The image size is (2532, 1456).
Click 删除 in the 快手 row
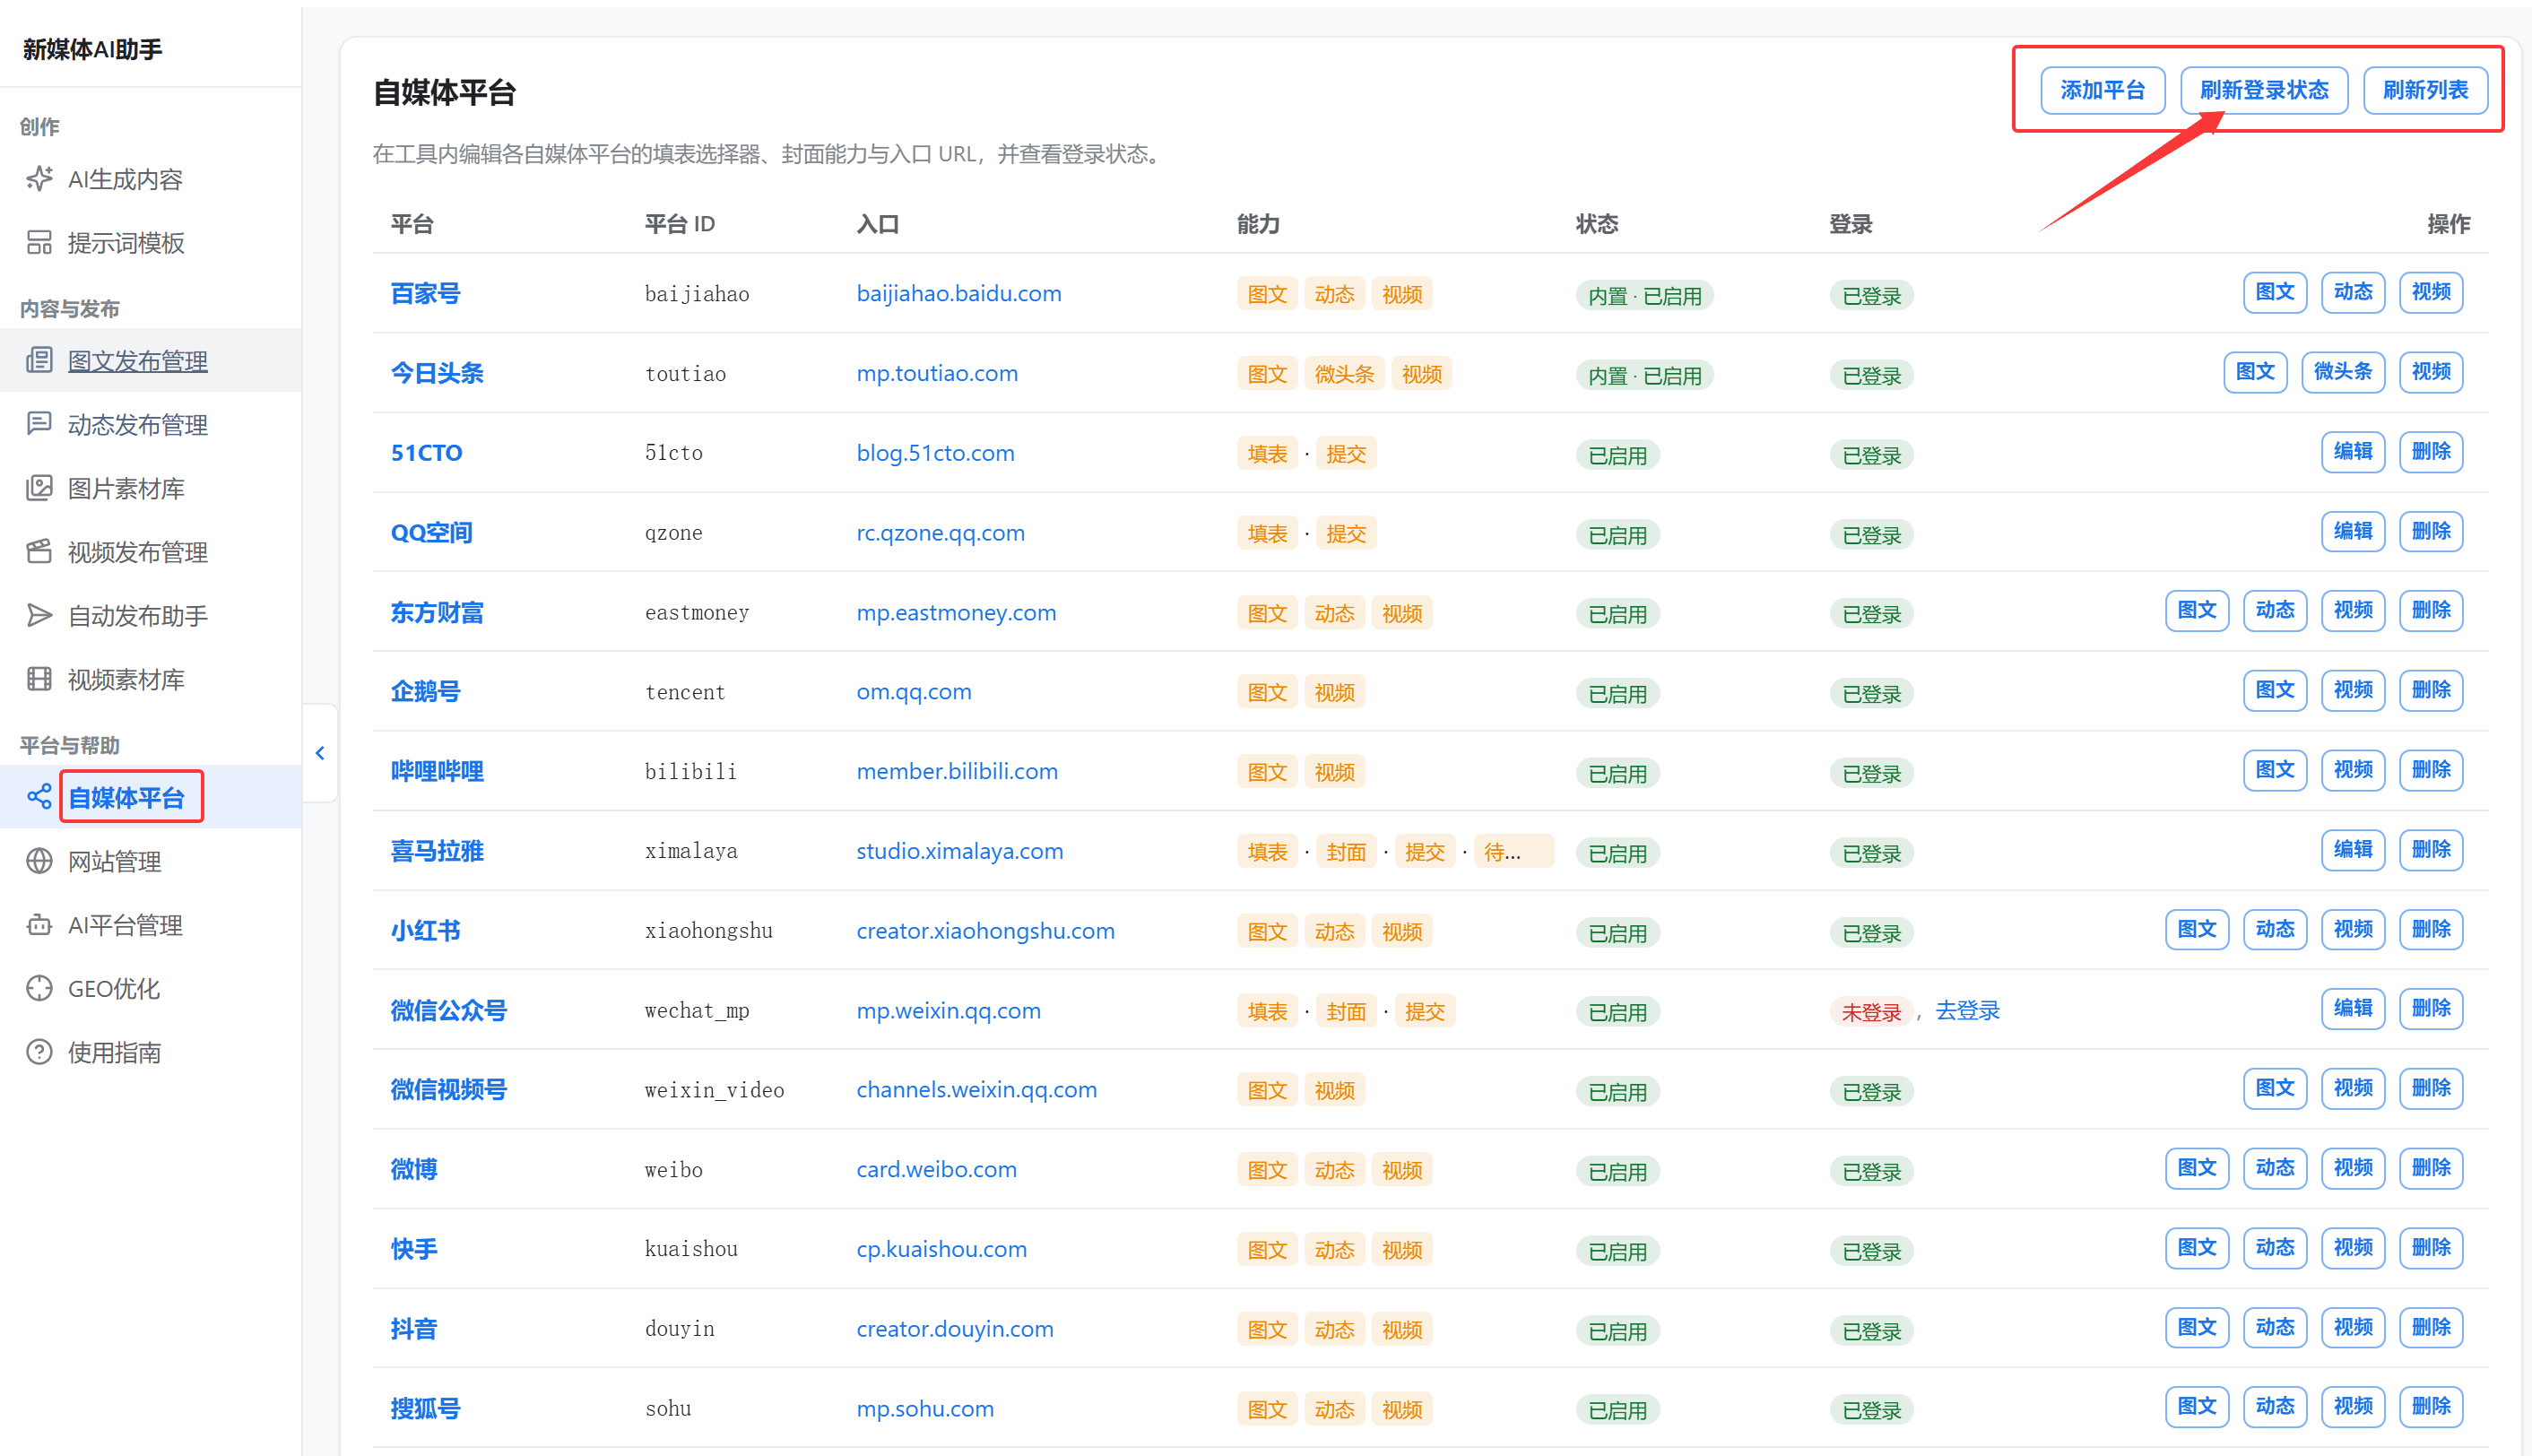pos(2431,1247)
